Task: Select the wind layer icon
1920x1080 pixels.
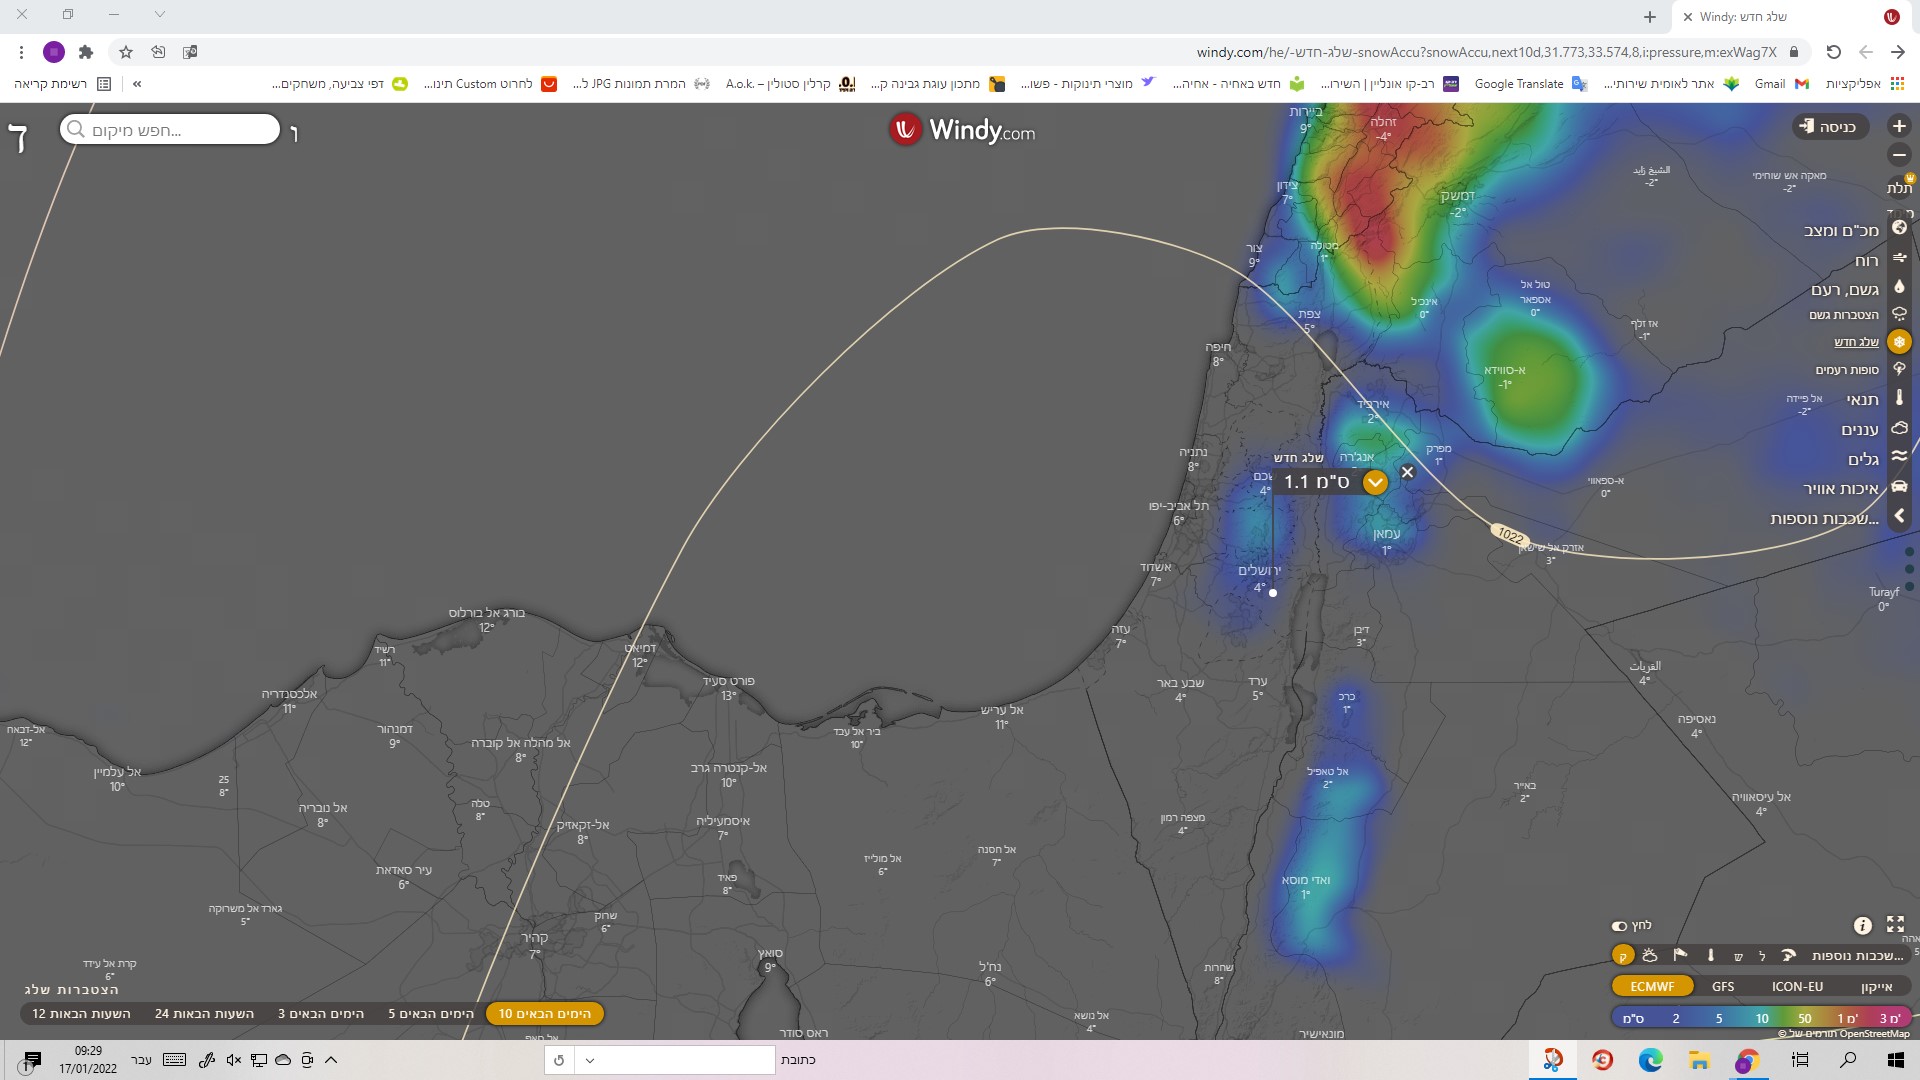Action: (x=1899, y=260)
